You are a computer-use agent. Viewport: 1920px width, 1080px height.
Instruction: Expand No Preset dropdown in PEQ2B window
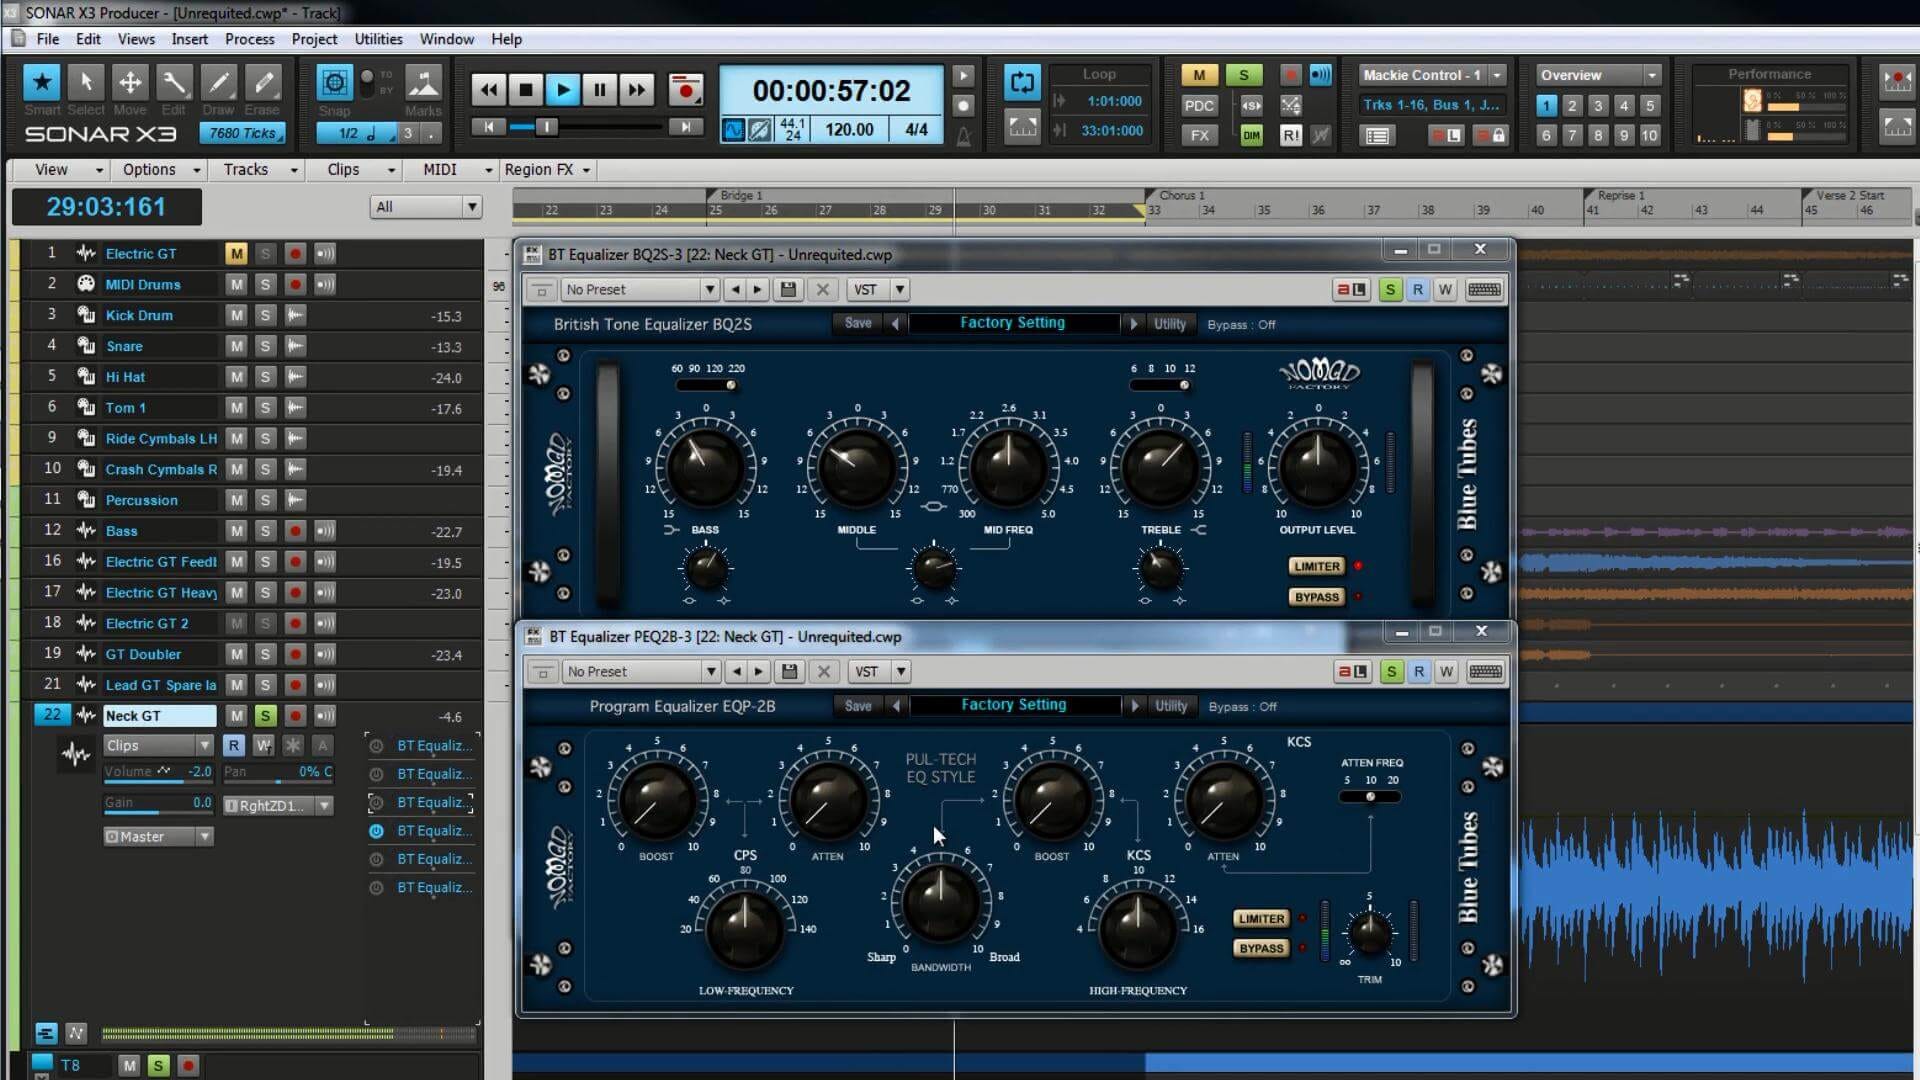pyautogui.click(x=711, y=672)
